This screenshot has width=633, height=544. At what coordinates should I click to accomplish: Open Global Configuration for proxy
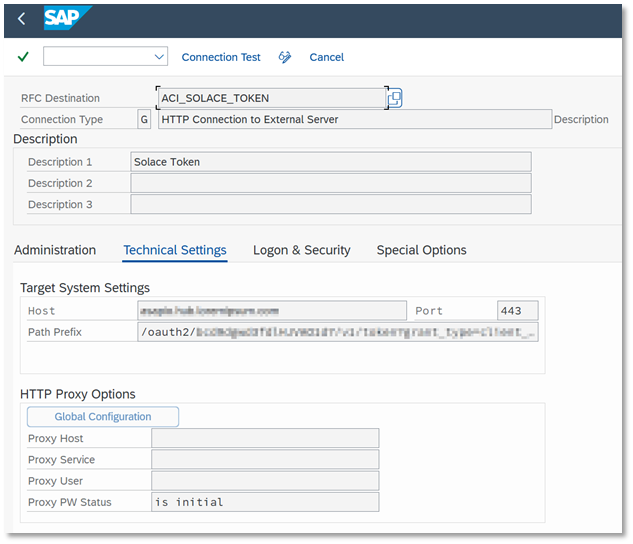103,416
